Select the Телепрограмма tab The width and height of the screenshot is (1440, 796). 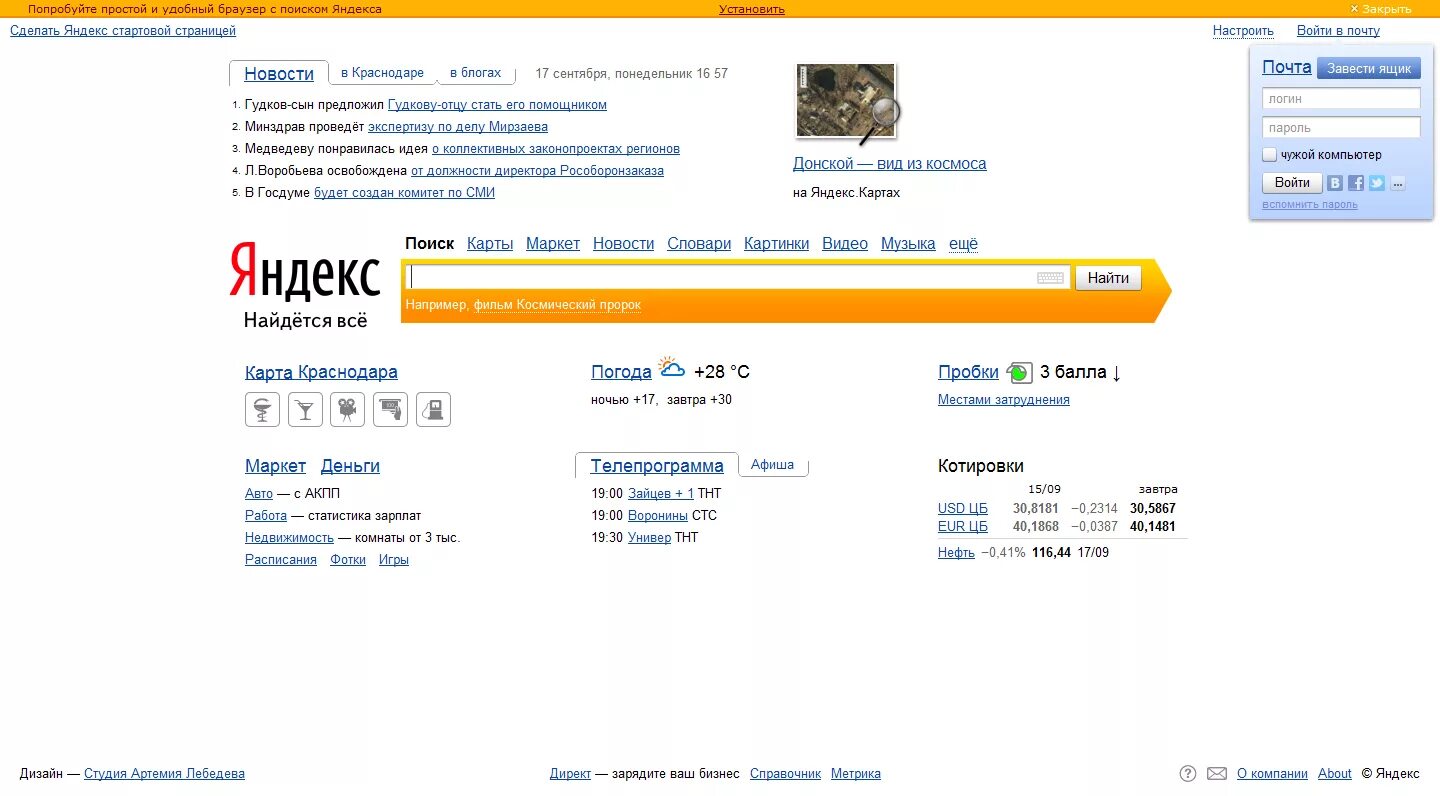tap(657, 466)
